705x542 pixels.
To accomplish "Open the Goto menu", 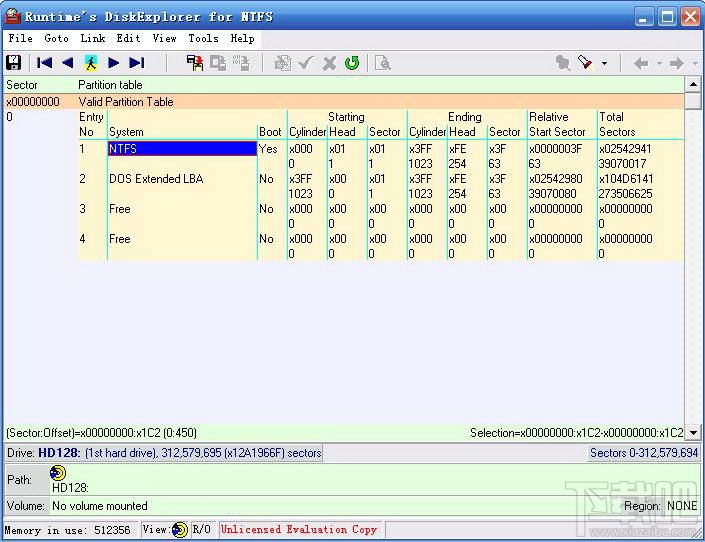I will [x=57, y=38].
